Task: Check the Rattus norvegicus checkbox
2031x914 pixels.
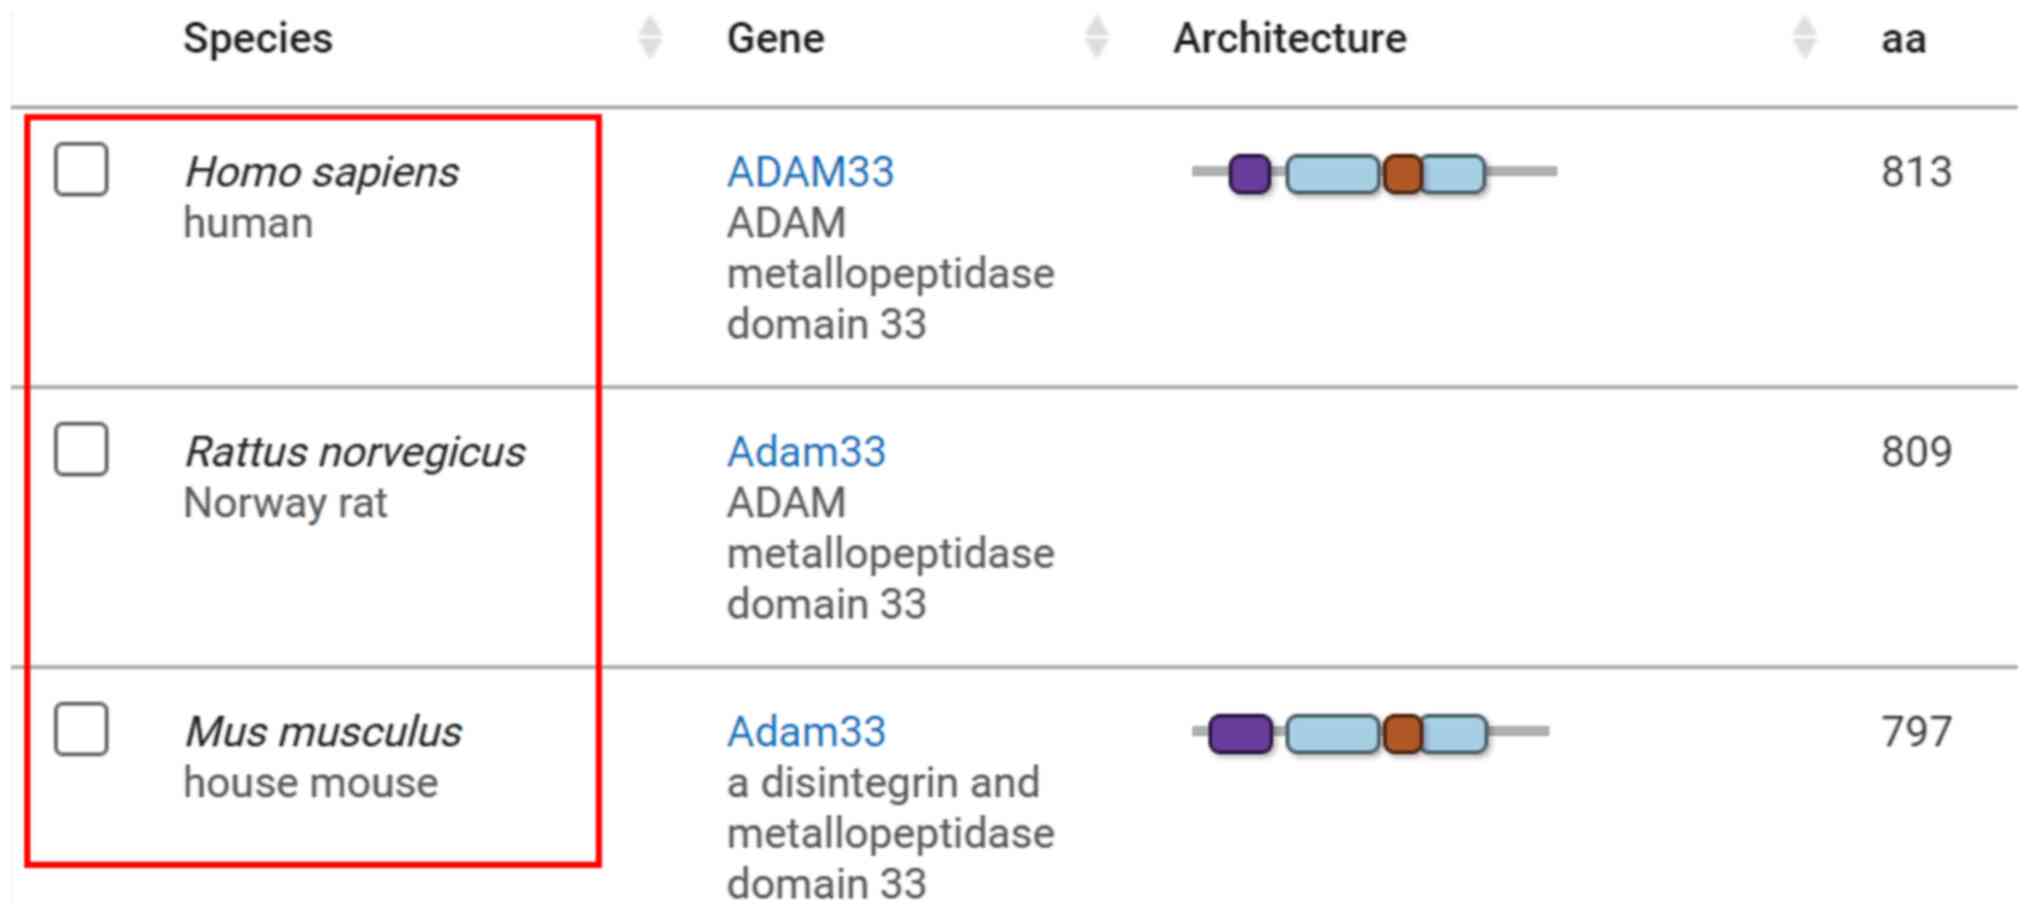Action: pos(81,449)
